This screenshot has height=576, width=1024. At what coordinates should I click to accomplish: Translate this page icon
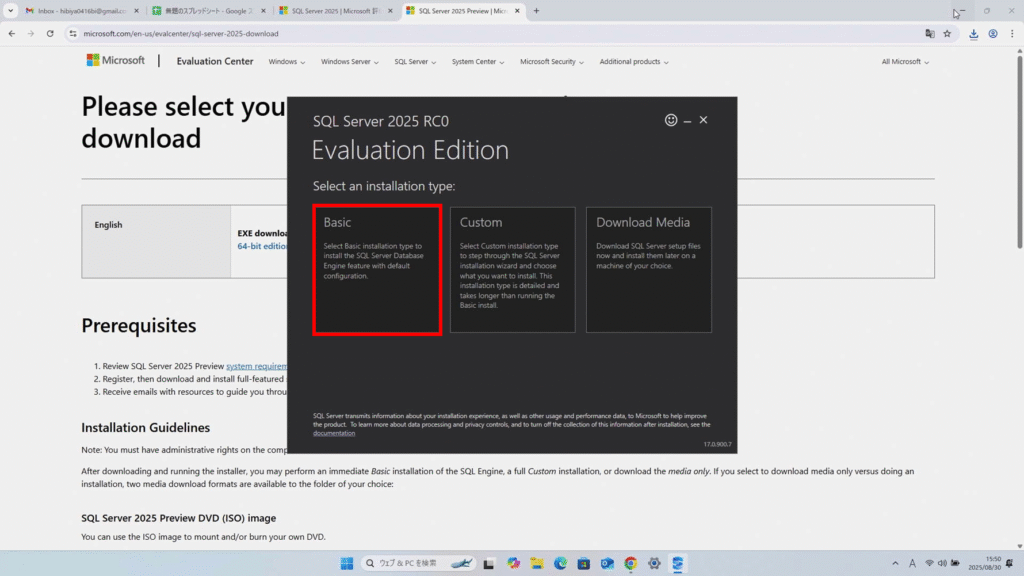pos(930,33)
